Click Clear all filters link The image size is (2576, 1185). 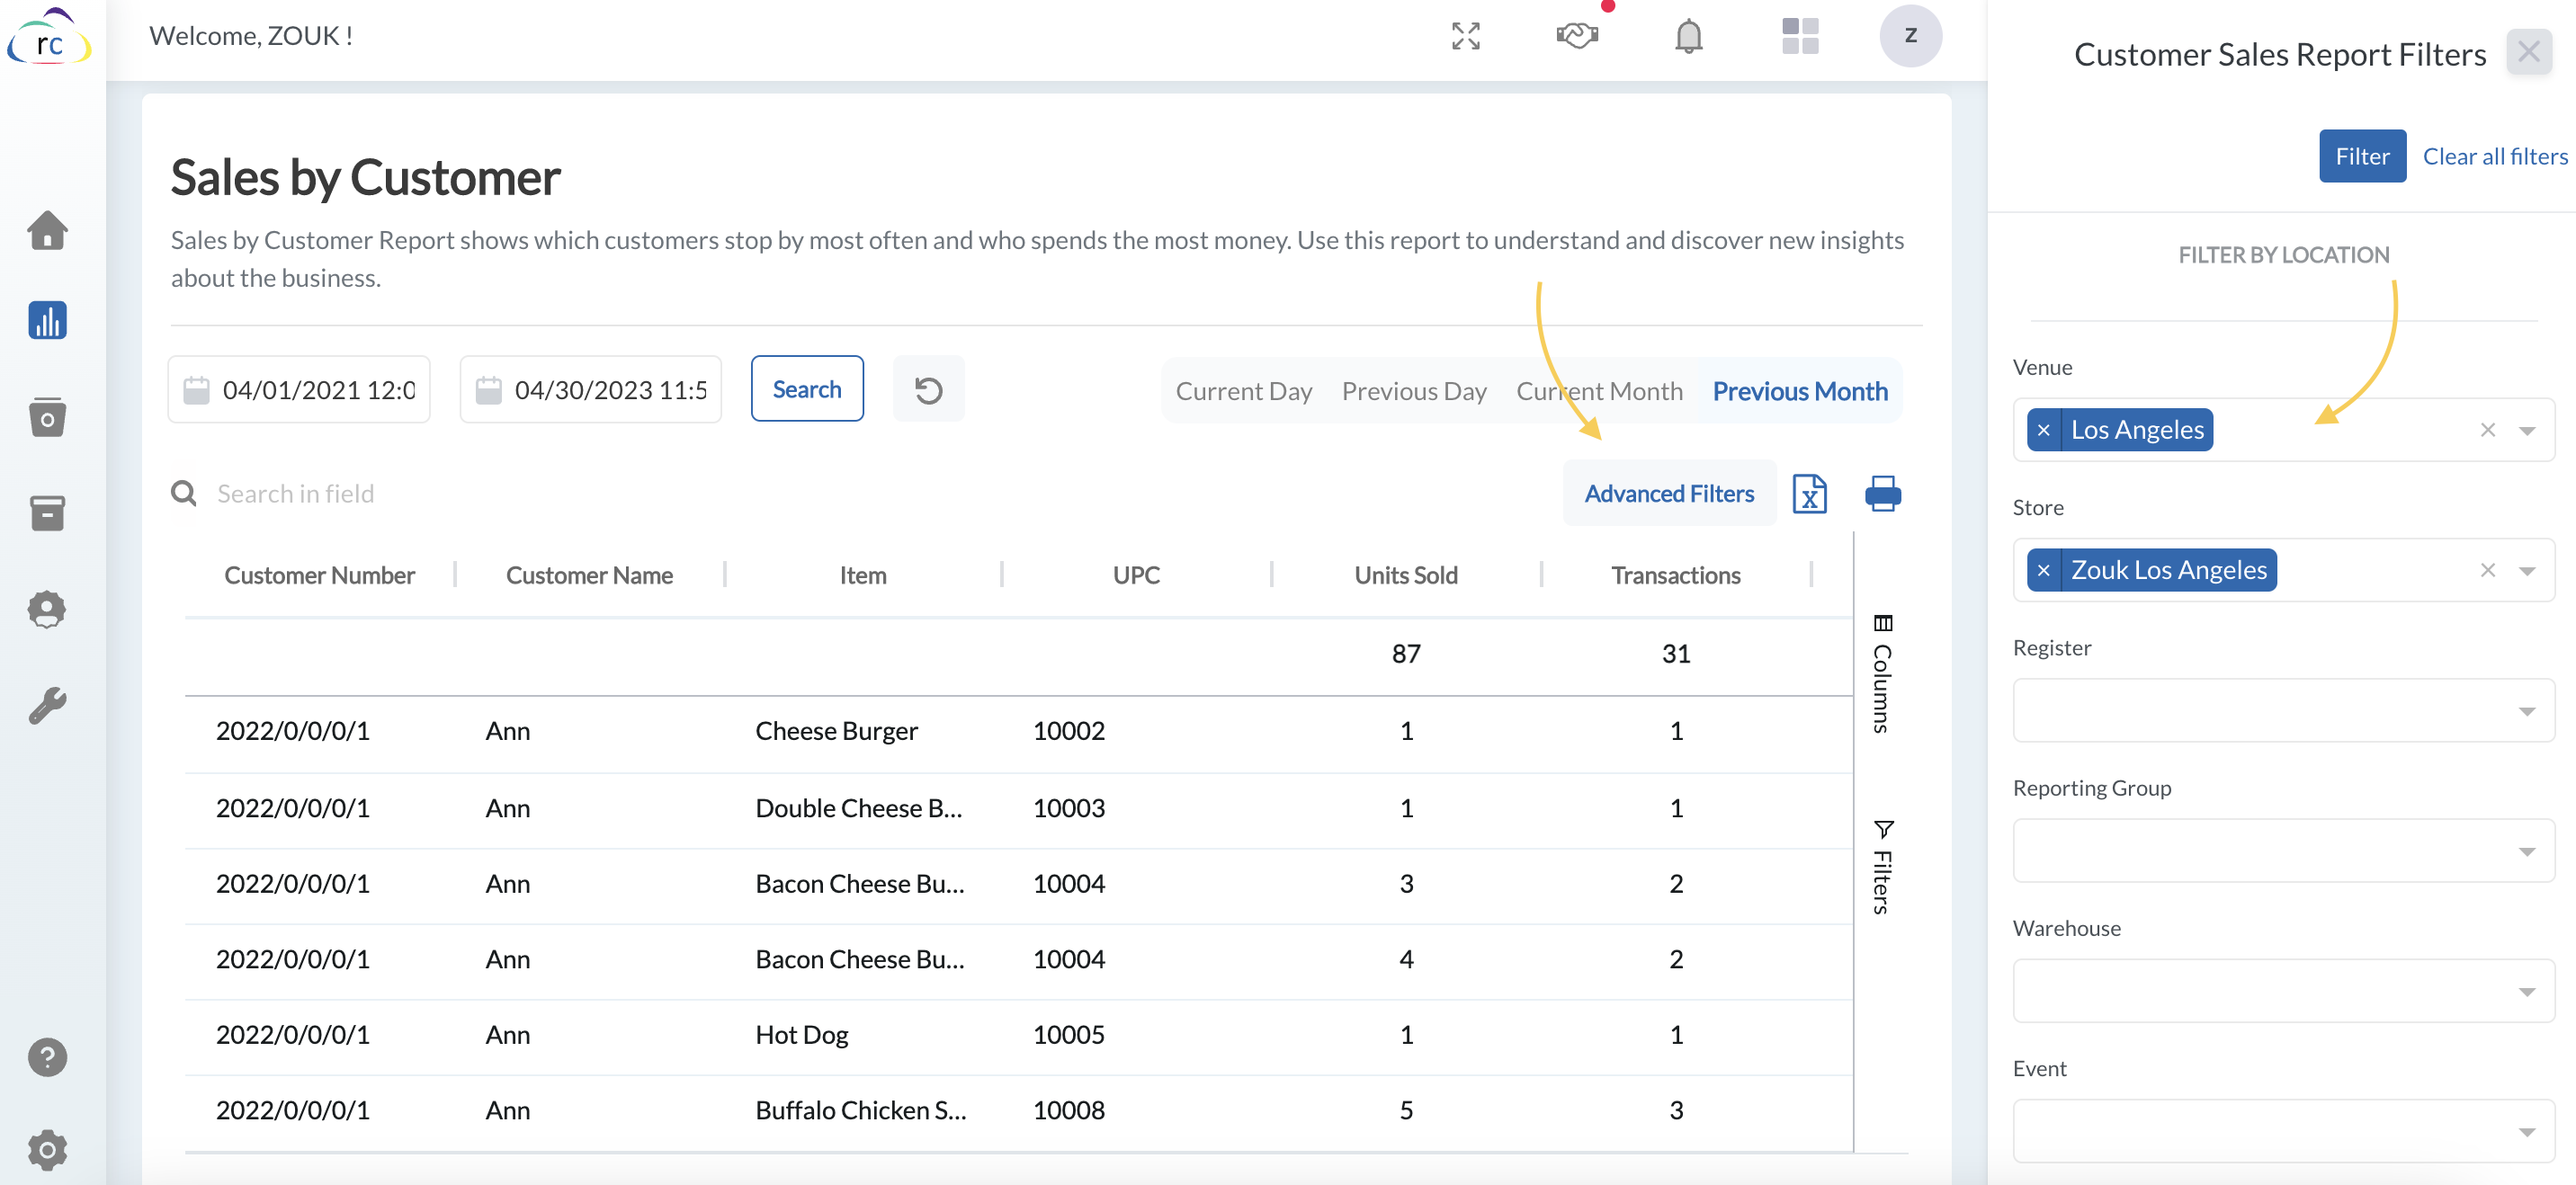2494,156
